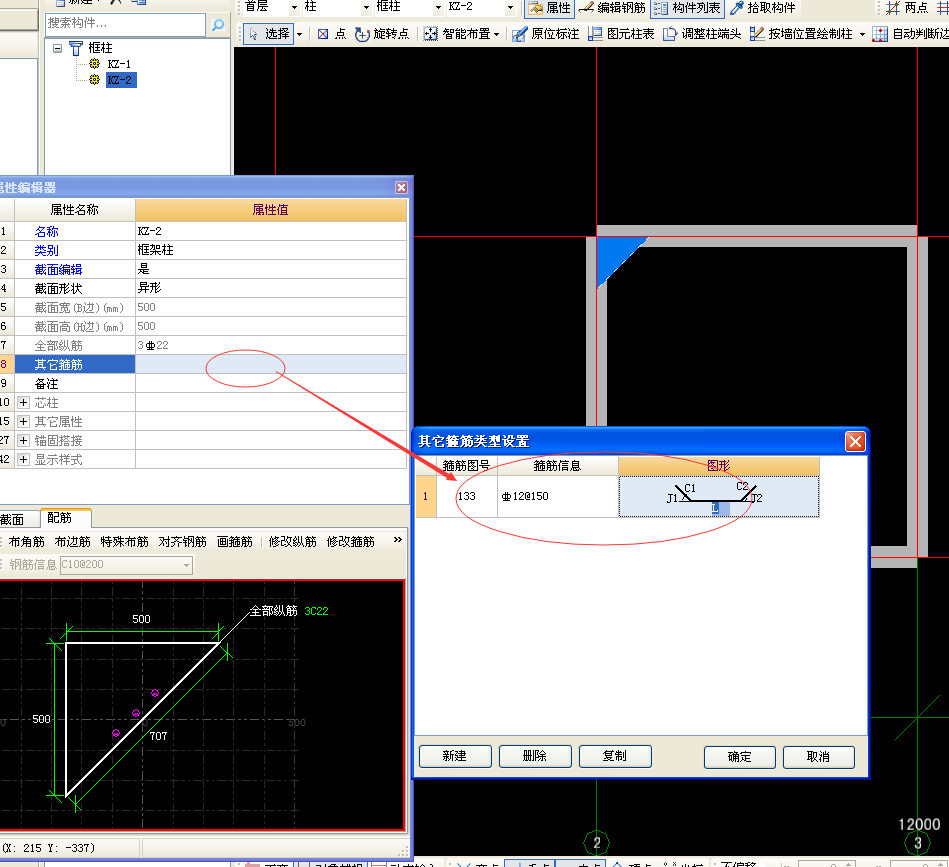Click 原位标注 (In-place Annotation) tool
Image resolution: width=949 pixels, height=867 pixels.
click(x=545, y=34)
